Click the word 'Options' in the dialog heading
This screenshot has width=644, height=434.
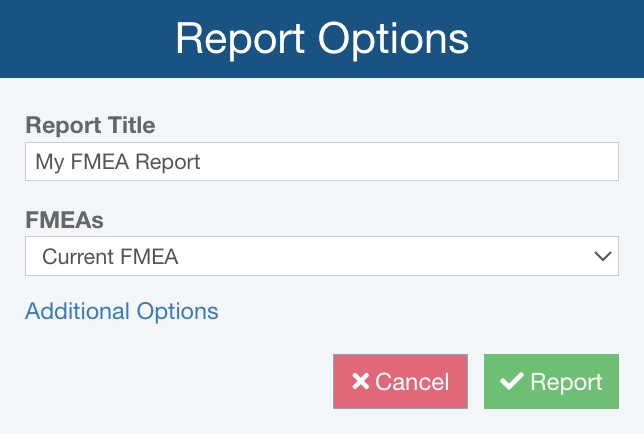click(x=393, y=39)
